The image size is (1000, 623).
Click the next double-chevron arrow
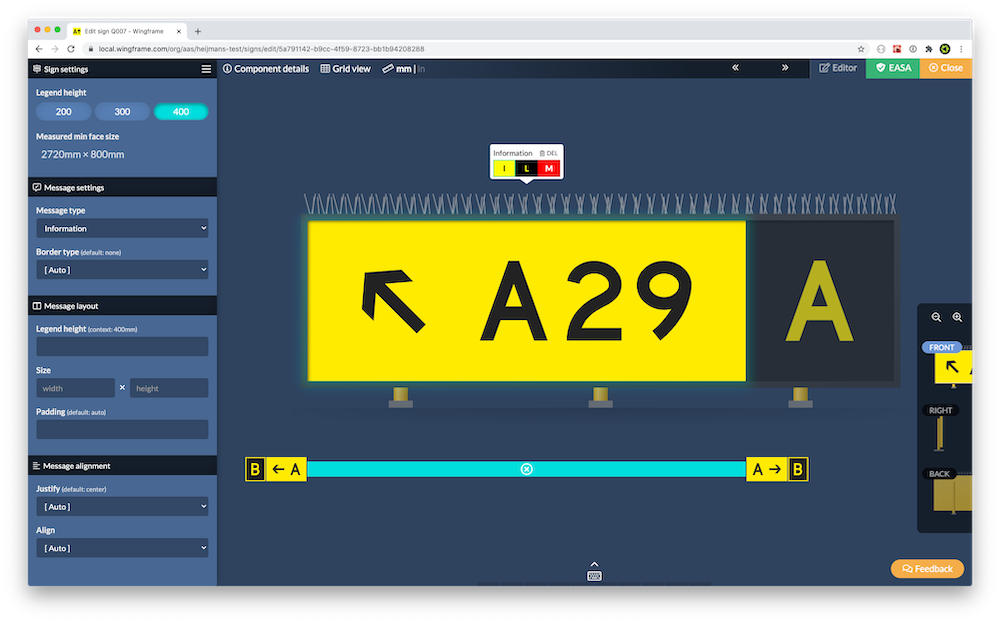785,68
